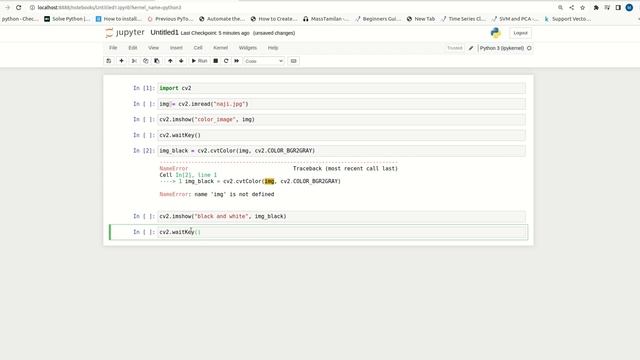640x360 pixels.
Task: Run the selected cell
Action: [x=200, y=61]
